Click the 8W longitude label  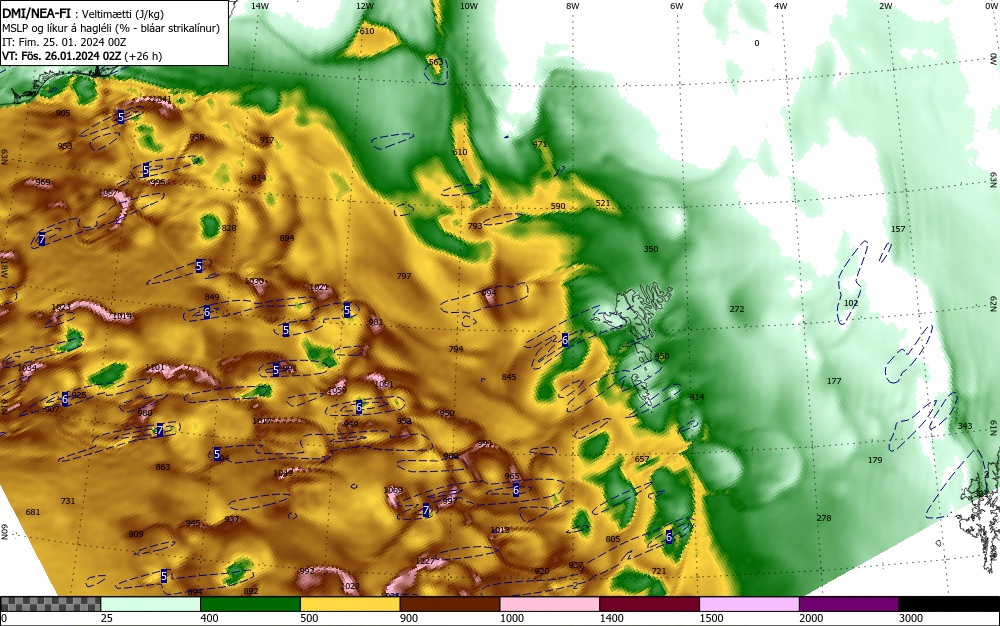[x=573, y=6]
